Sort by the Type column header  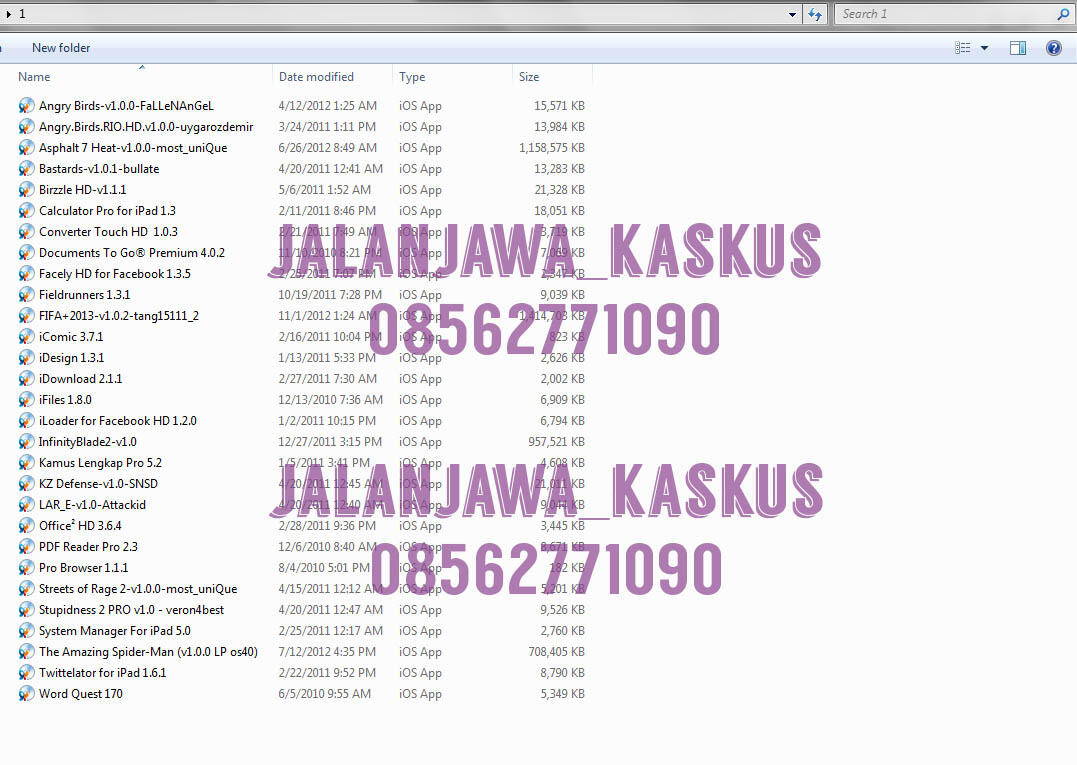coord(412,77)
